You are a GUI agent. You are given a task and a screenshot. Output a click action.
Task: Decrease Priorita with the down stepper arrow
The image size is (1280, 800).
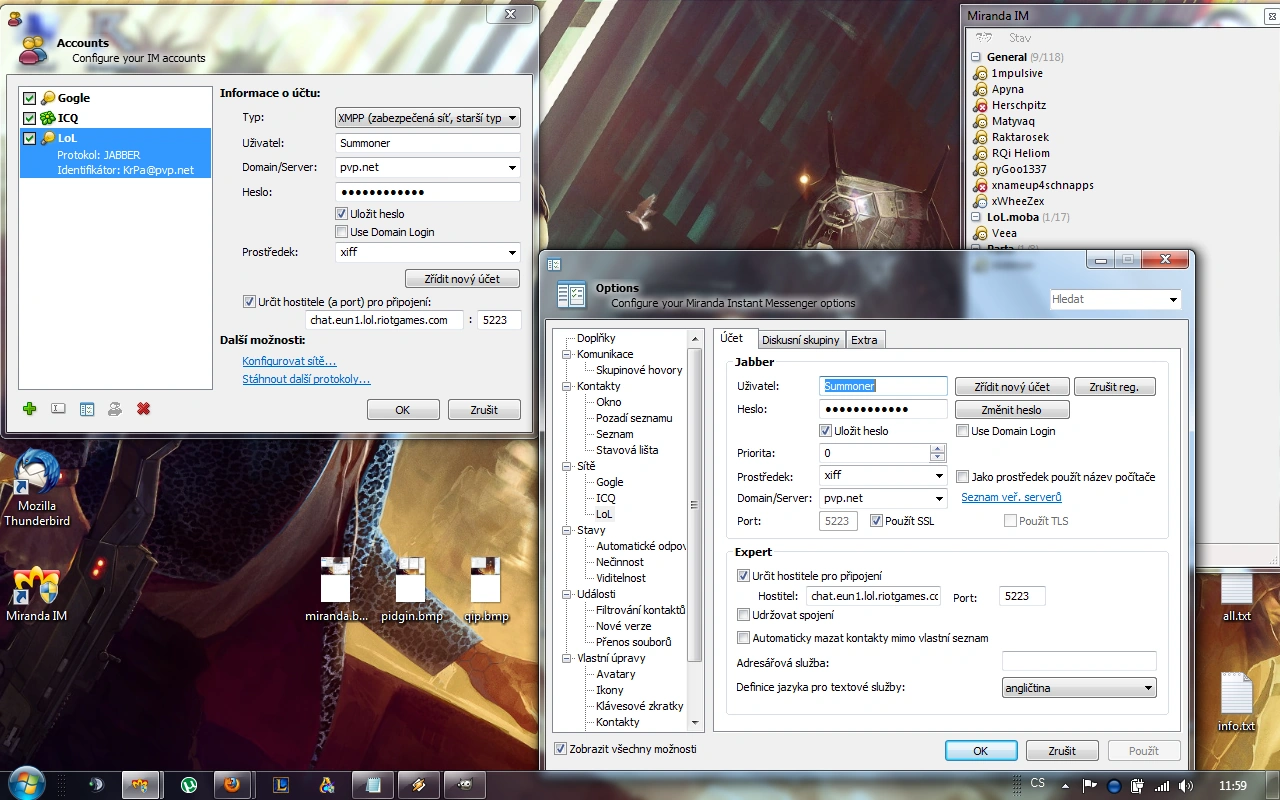(x=937, y=458)
